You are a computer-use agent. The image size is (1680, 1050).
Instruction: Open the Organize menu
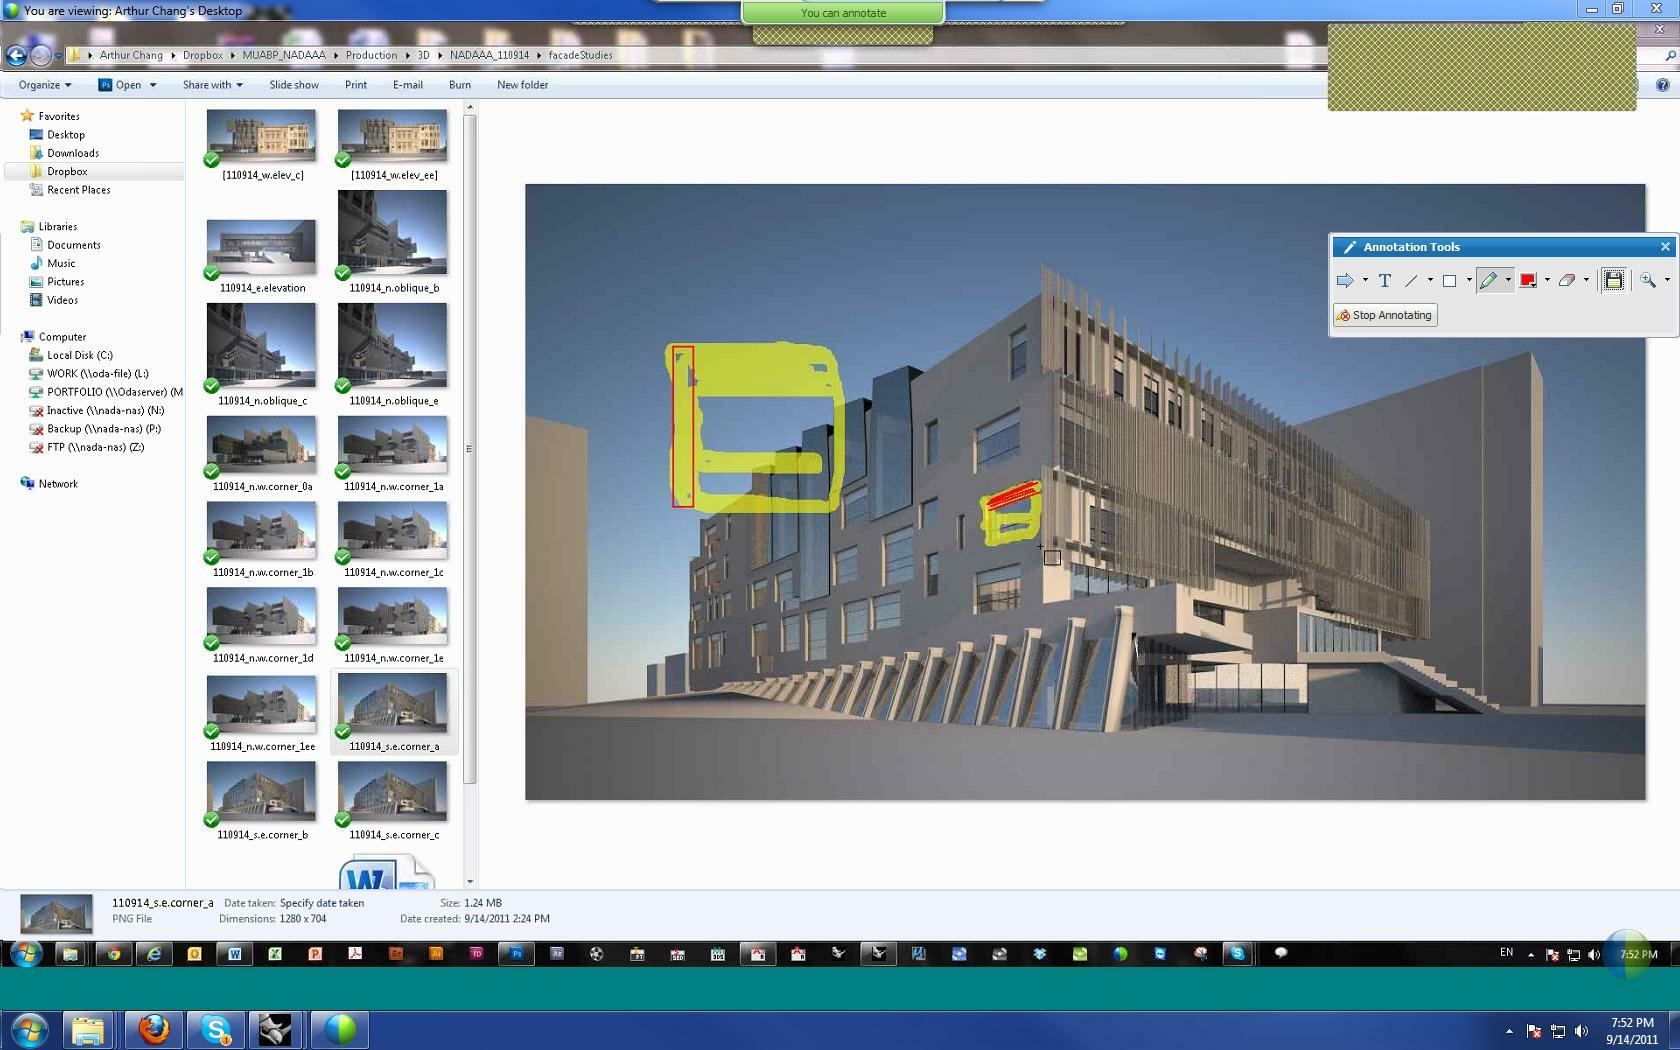tap(45, 85)
